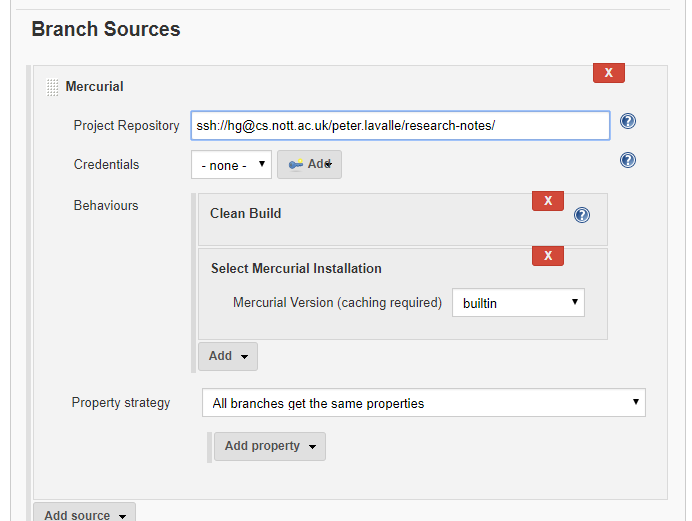This screenshot has width=692, height=521.
Task: Click the Property strategy label
Action: point(121,403)
